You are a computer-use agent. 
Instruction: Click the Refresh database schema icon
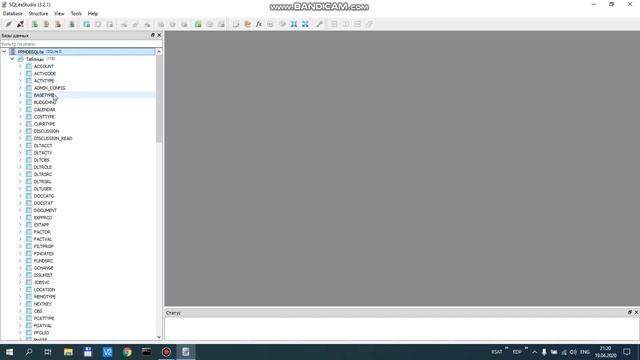pyautogui.click(x=72, y=24)
